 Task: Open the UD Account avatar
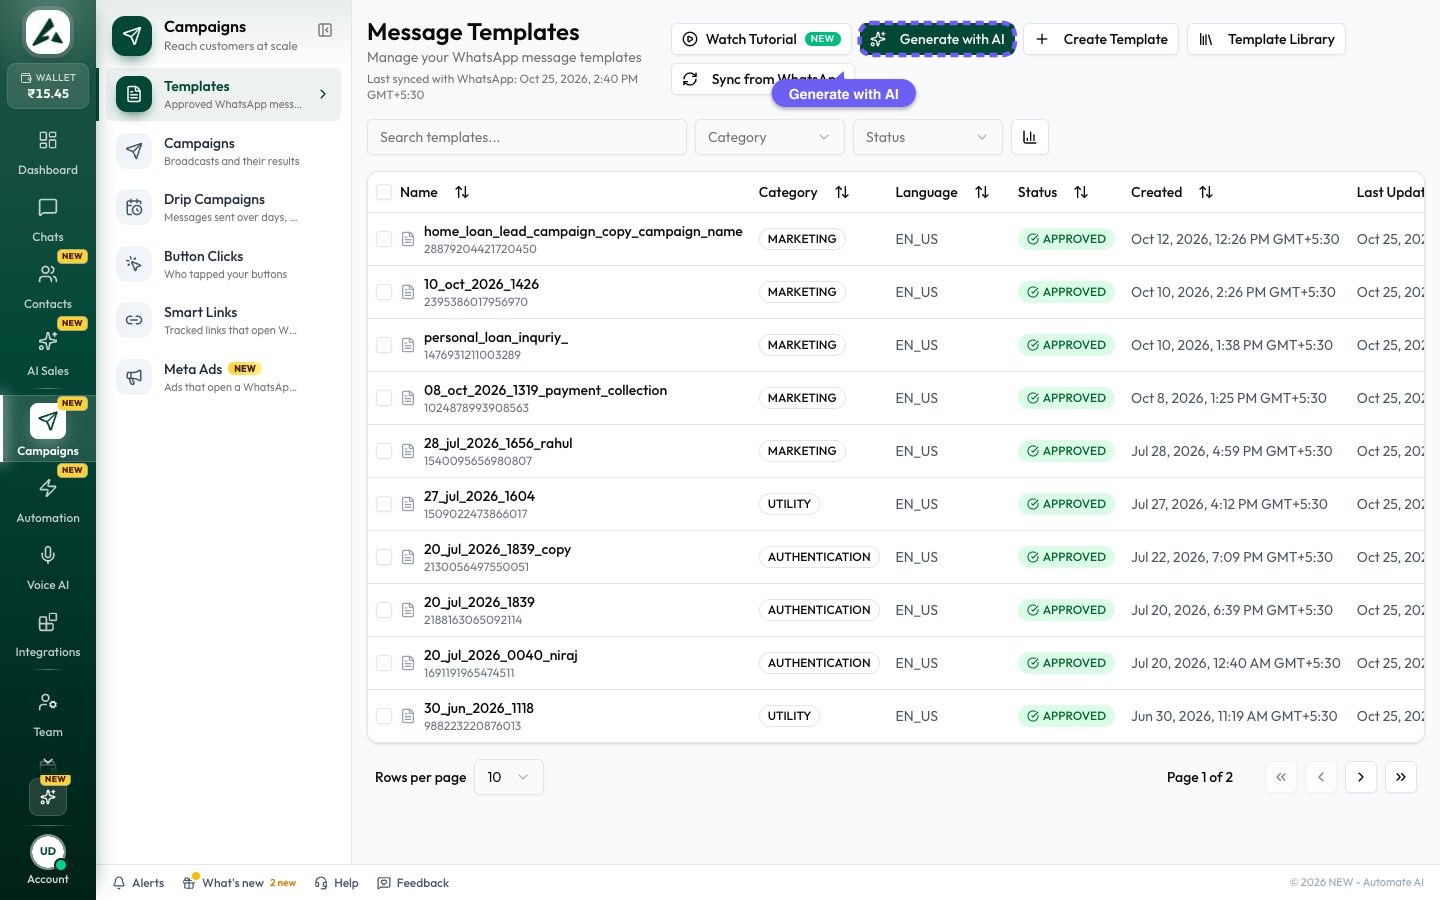(x=48, y=852)
